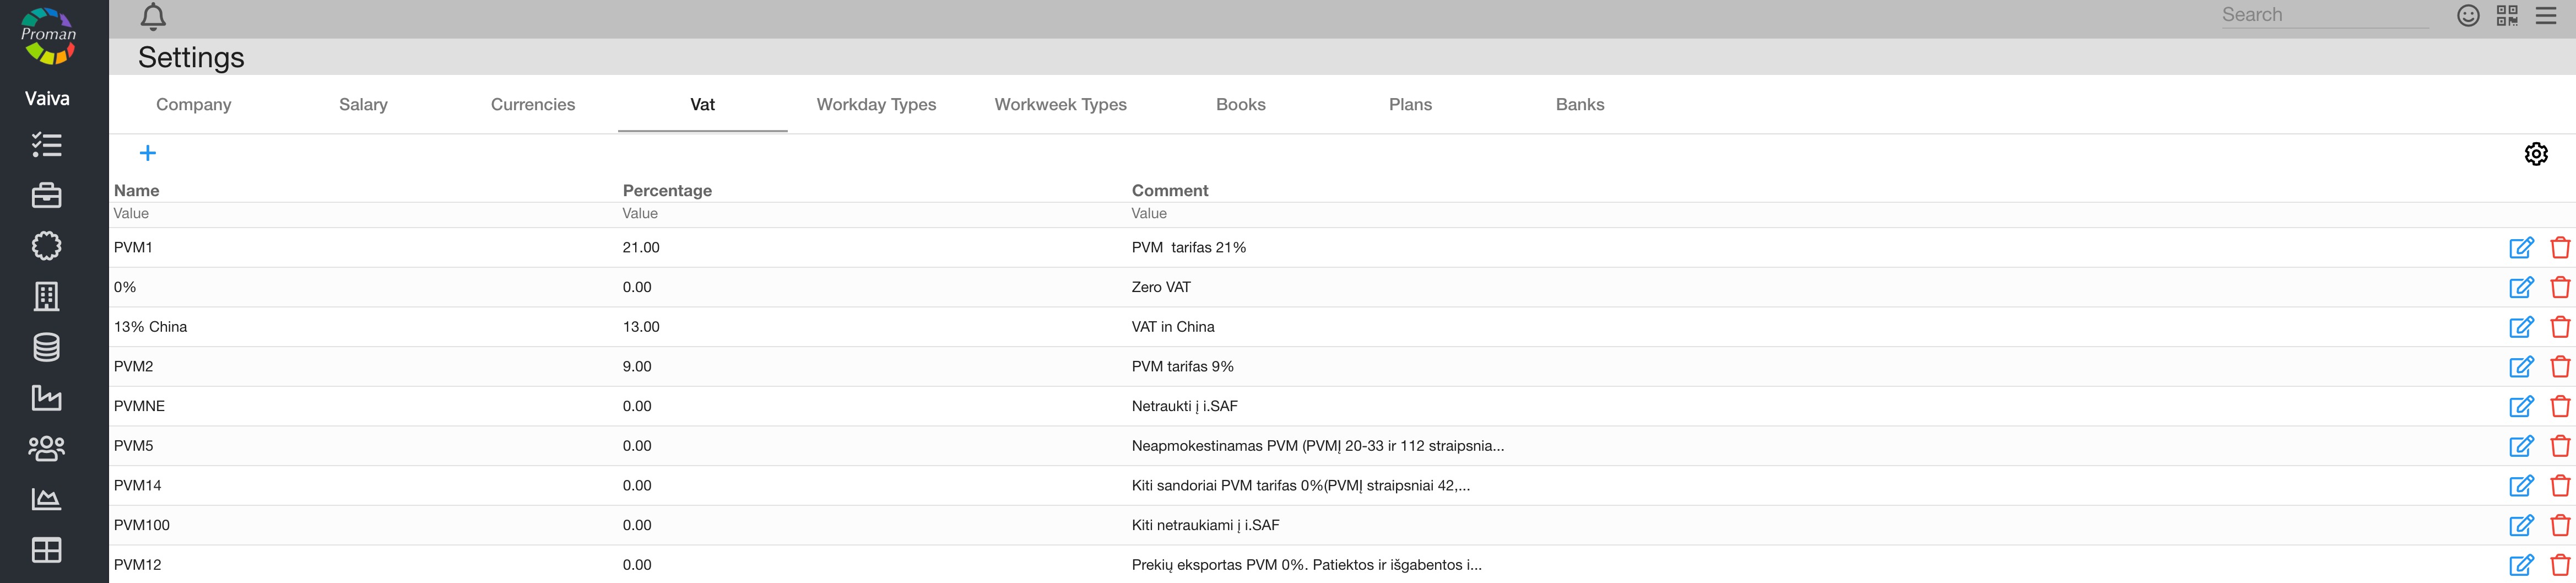
Task: Open the employees group sidebar icon
Action: point(47,448)
